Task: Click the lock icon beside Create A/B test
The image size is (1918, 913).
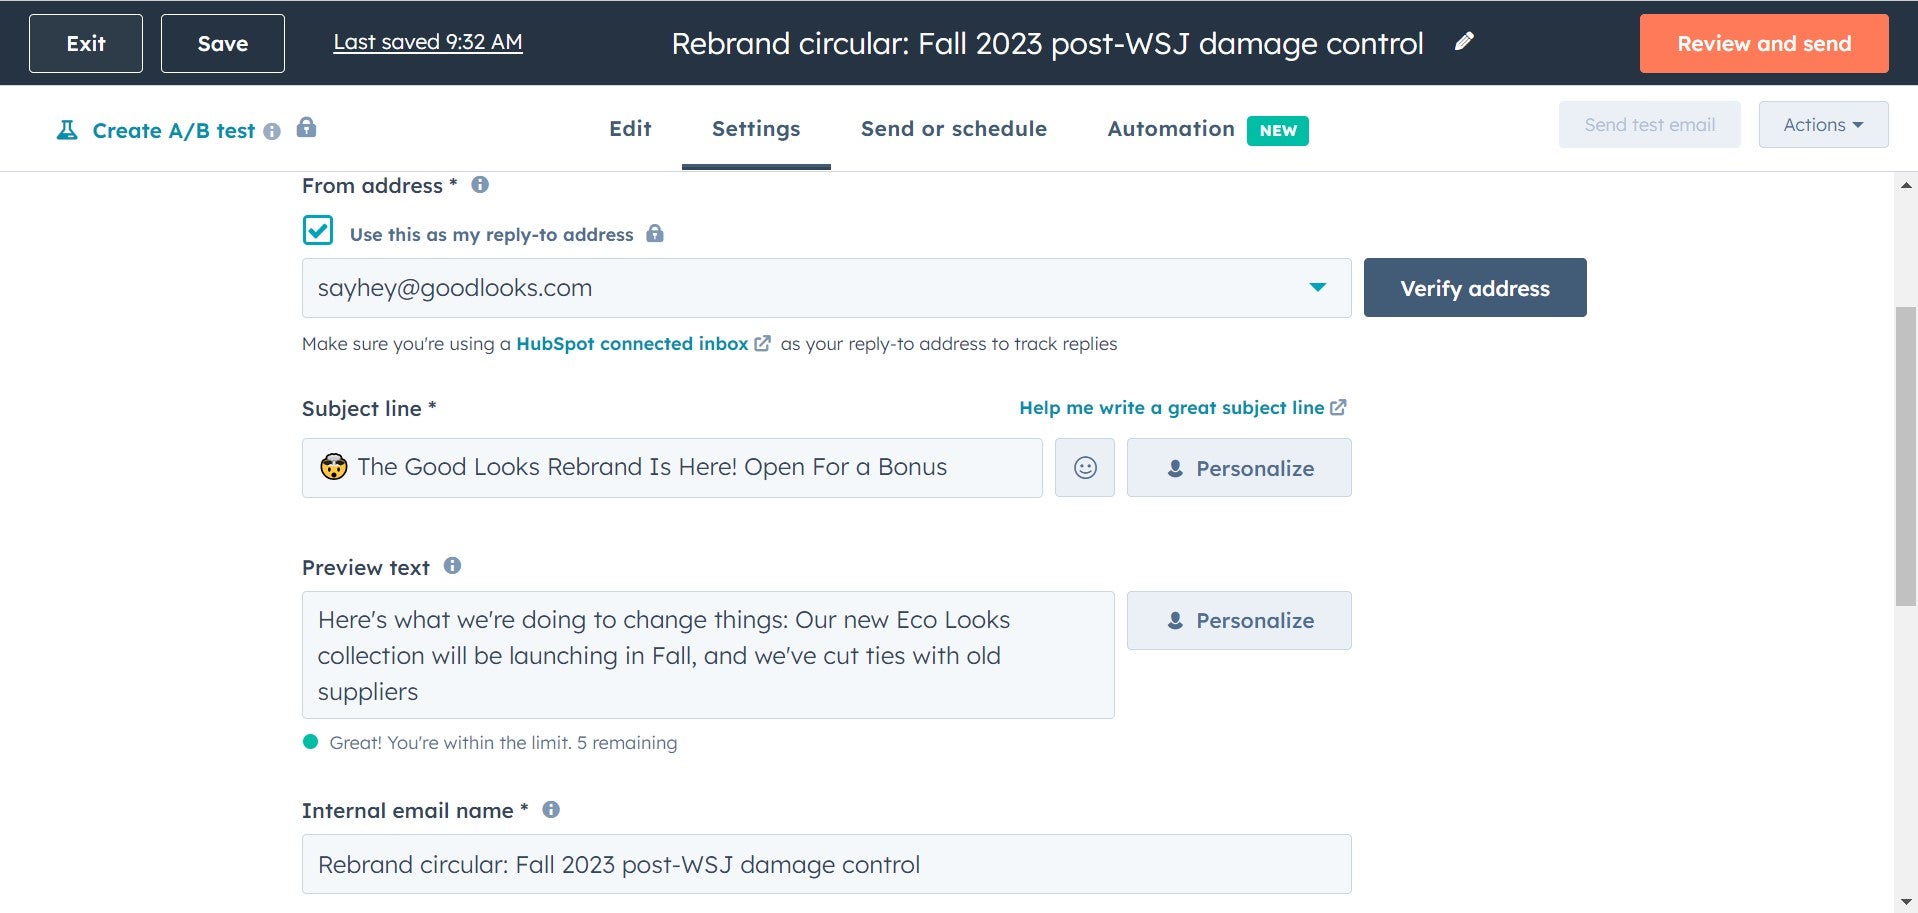Action: 307,128
